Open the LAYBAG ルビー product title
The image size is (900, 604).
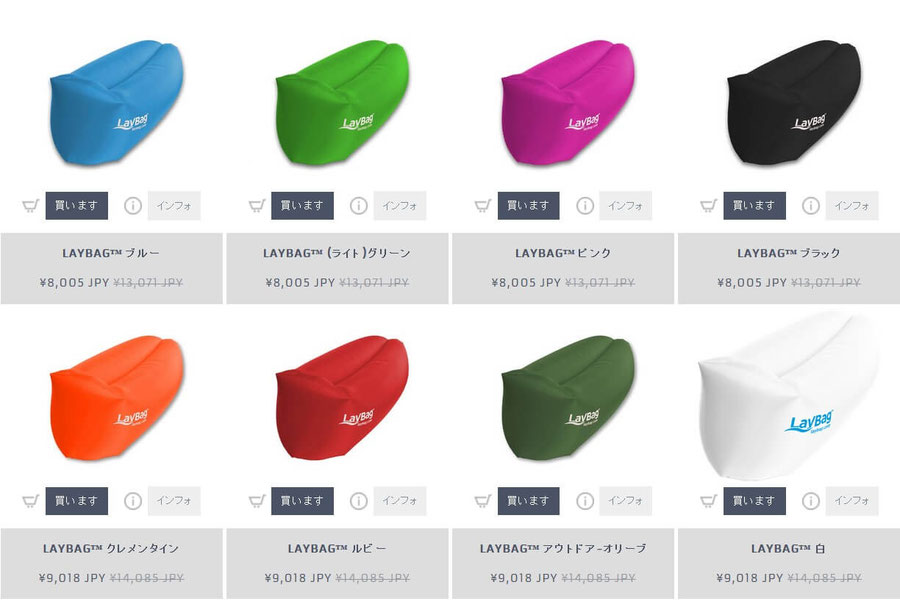[x=337, y=549]
